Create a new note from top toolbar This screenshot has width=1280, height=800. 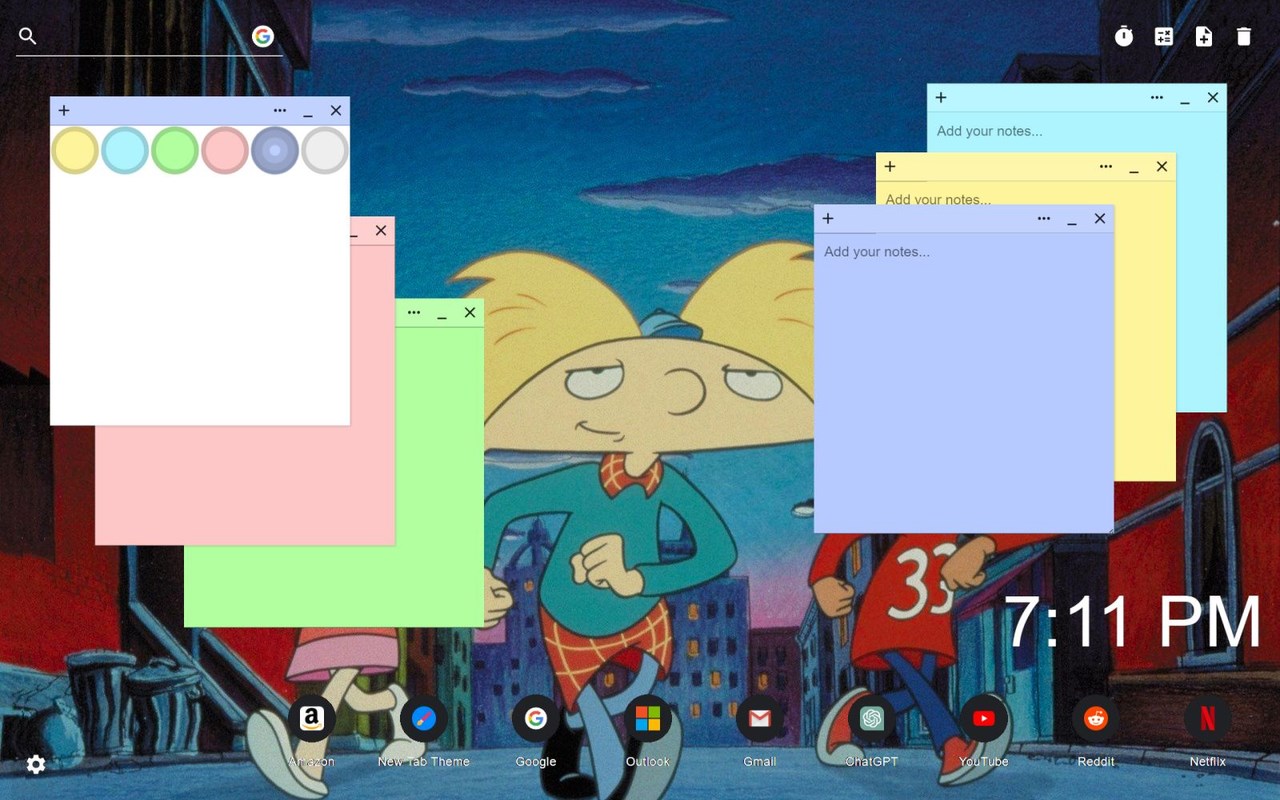click(1204, 37)
